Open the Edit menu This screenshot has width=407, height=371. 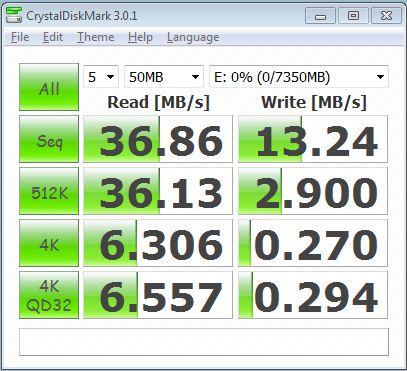pyautogui.click(x=53, y=37)
